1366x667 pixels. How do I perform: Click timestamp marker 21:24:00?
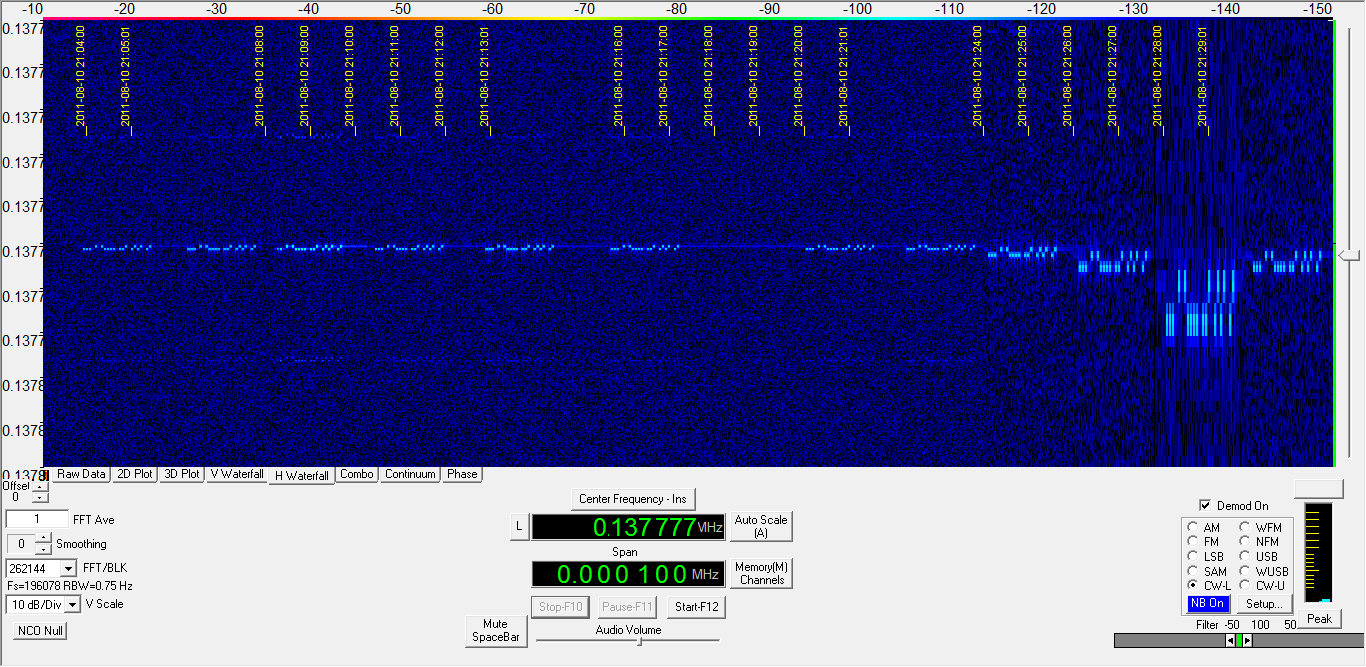978,77
